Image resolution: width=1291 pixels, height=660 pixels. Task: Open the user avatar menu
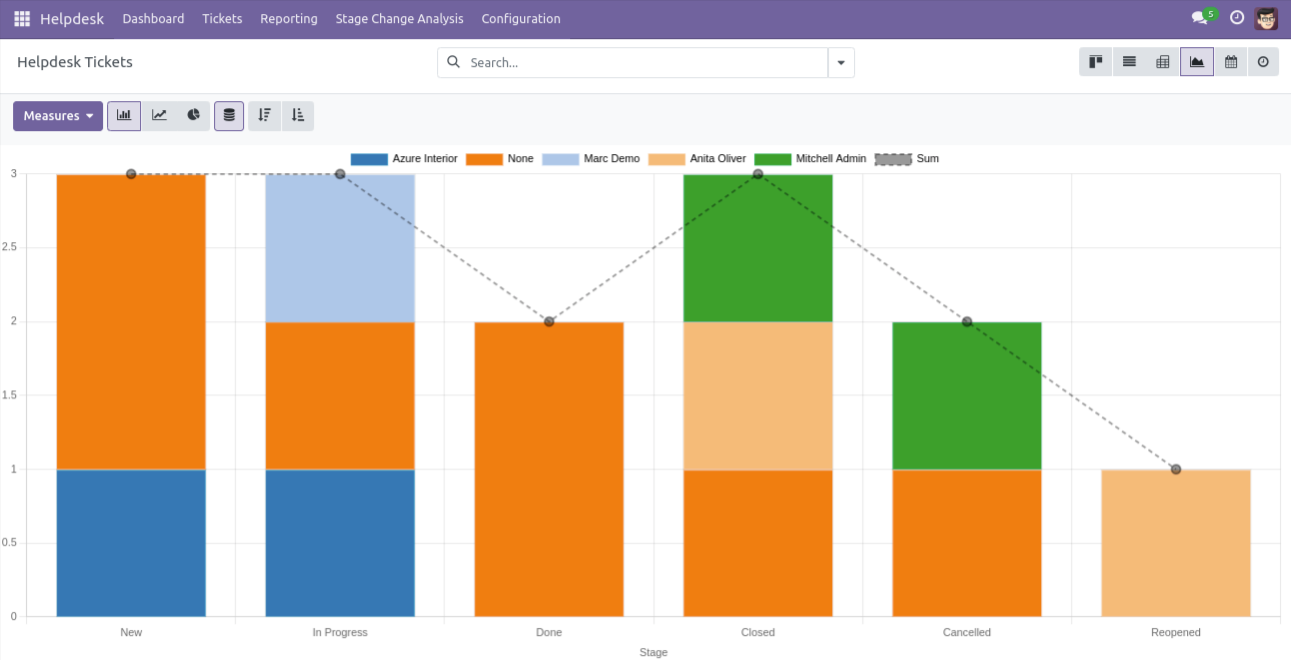pos(1267,19)
